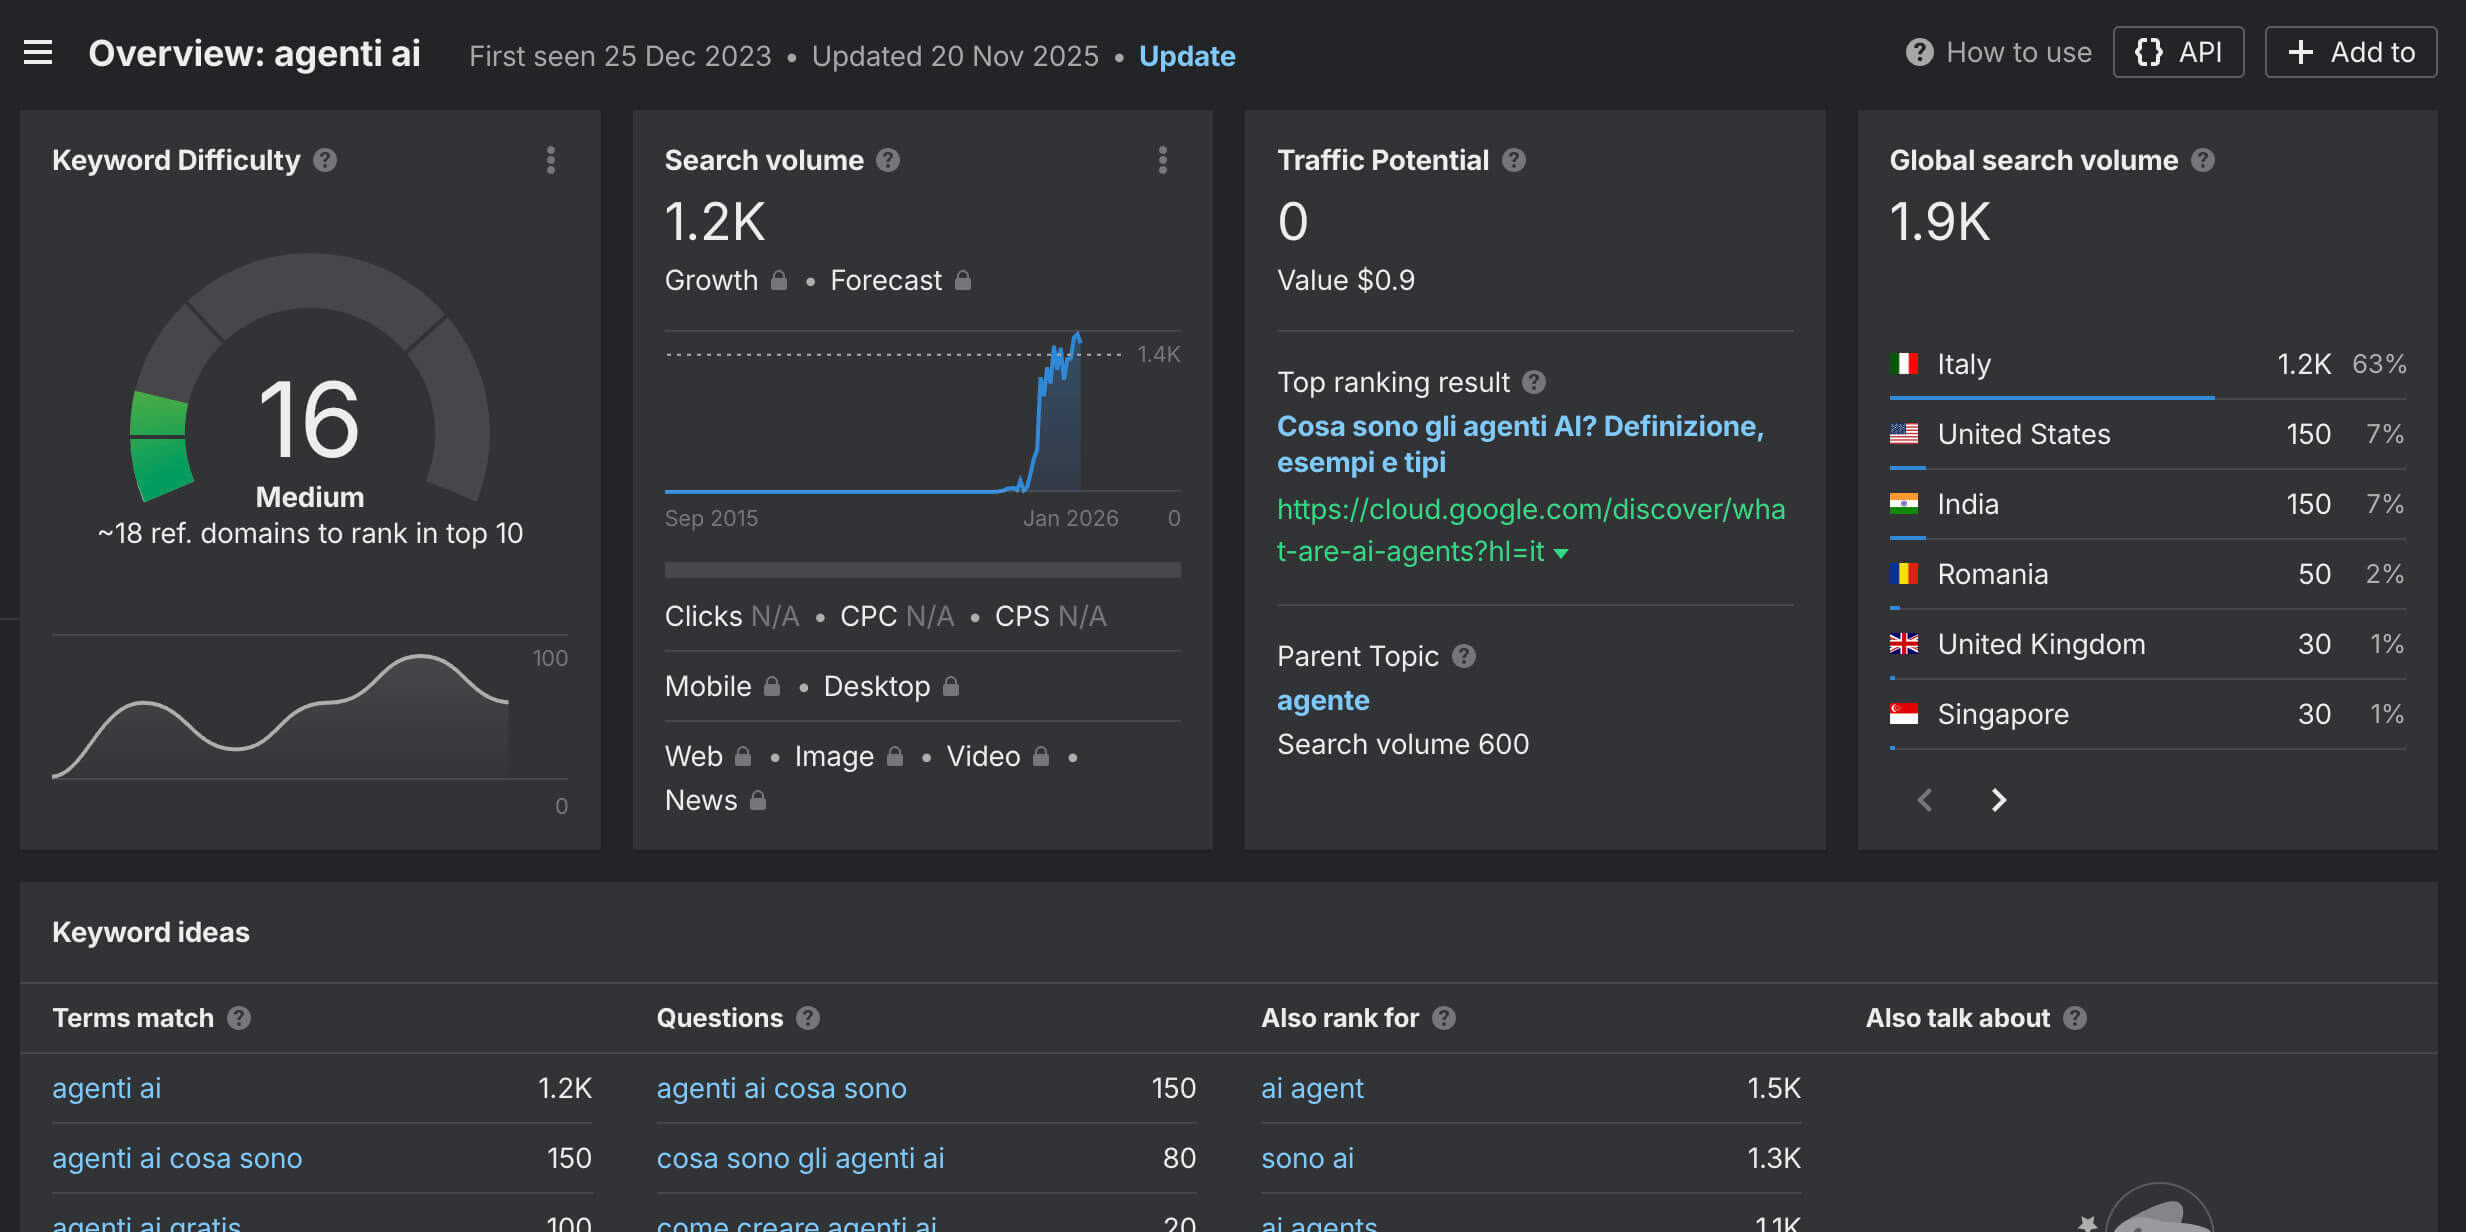
Task: Click the Terms match help icon
Action: [239, 1018]
